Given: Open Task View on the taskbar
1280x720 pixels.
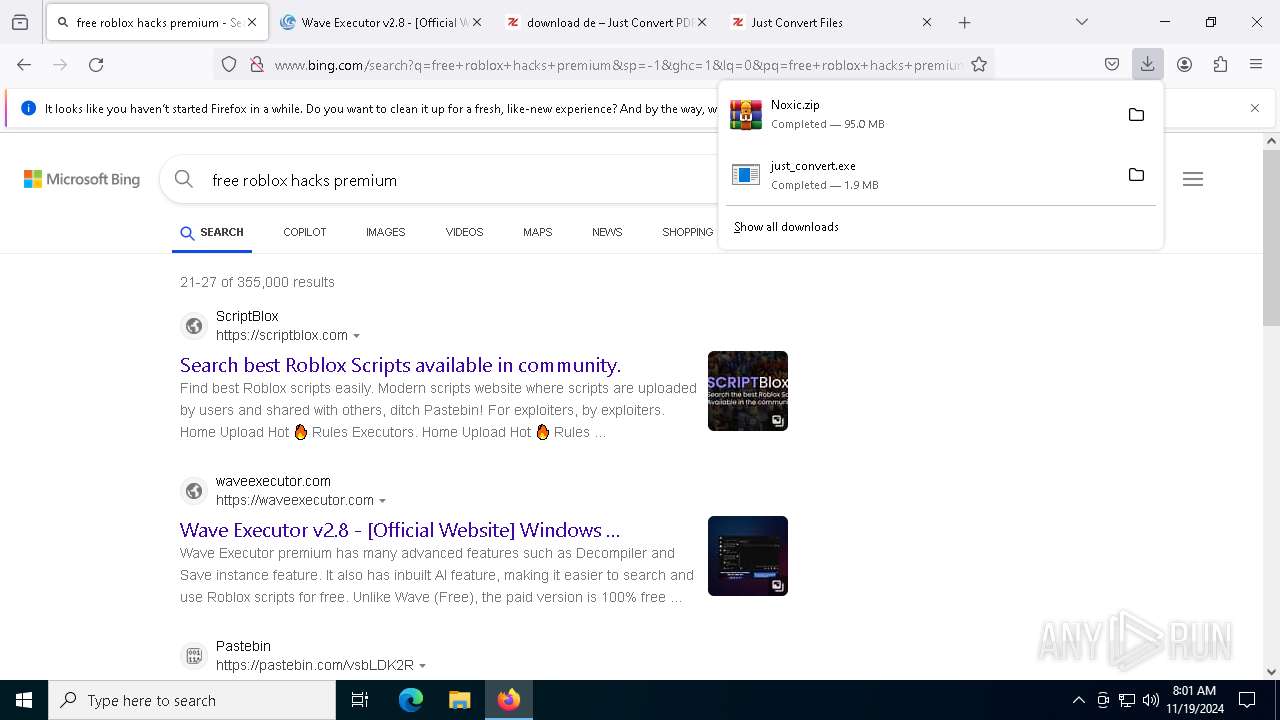Looking at the screenshot, I should 360,700.
